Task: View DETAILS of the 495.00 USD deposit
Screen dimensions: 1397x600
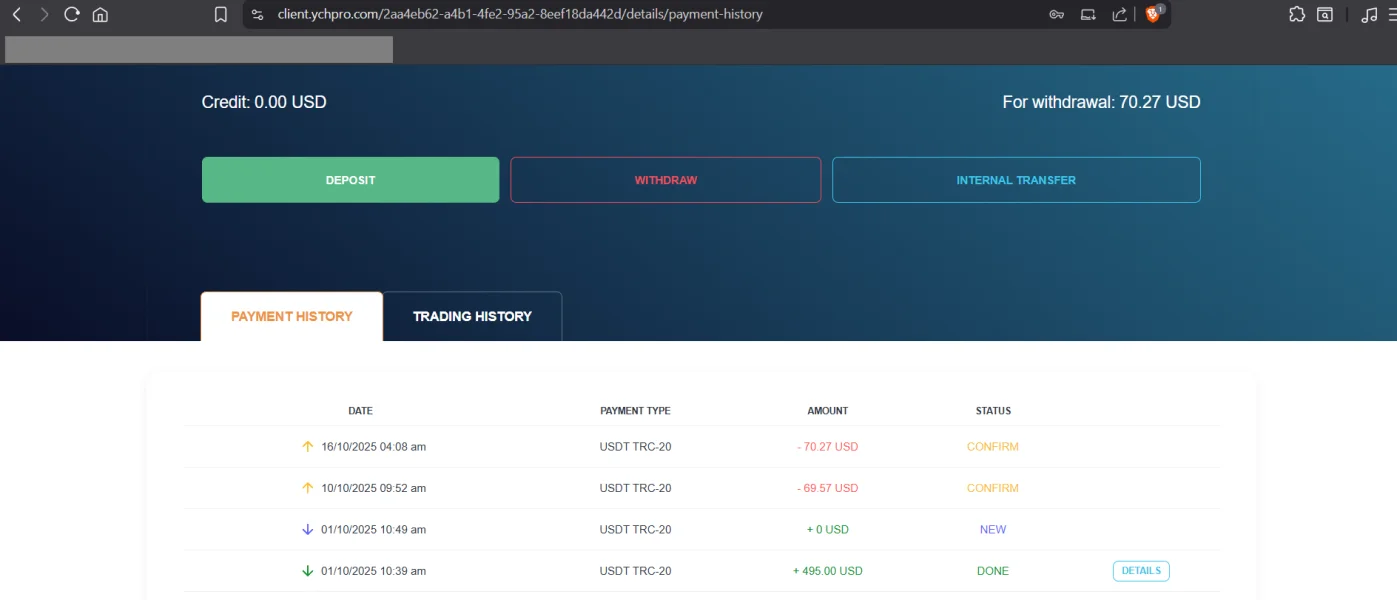Action: coord(1141,571)
